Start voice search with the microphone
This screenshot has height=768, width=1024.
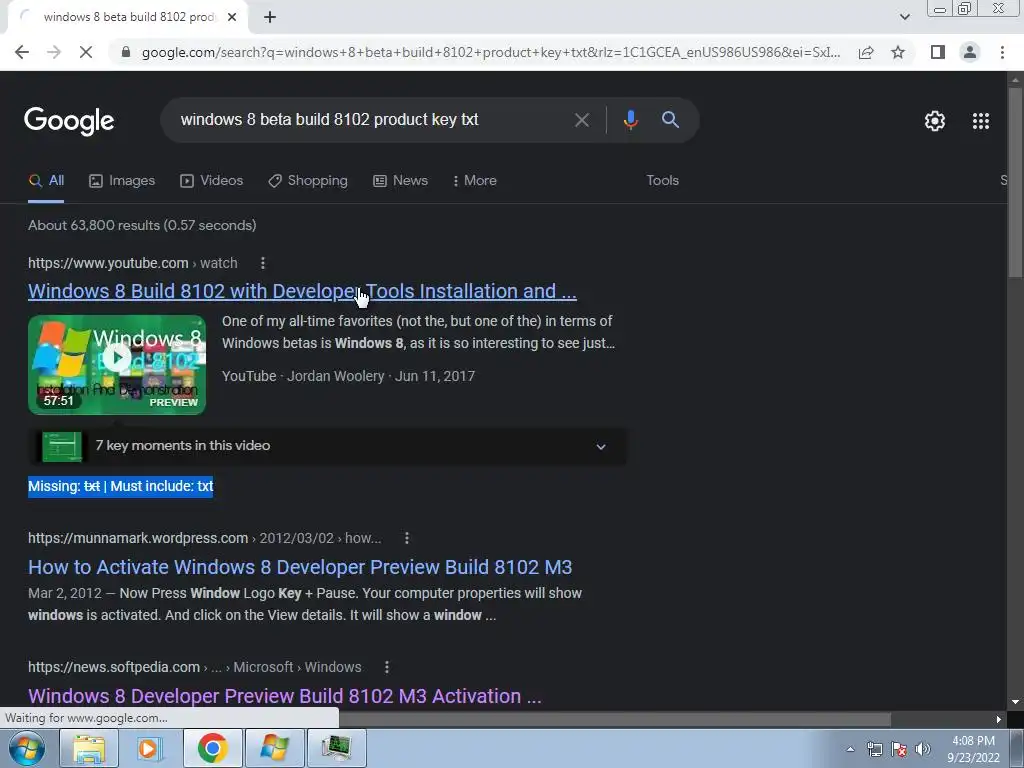tap(630, 120)
